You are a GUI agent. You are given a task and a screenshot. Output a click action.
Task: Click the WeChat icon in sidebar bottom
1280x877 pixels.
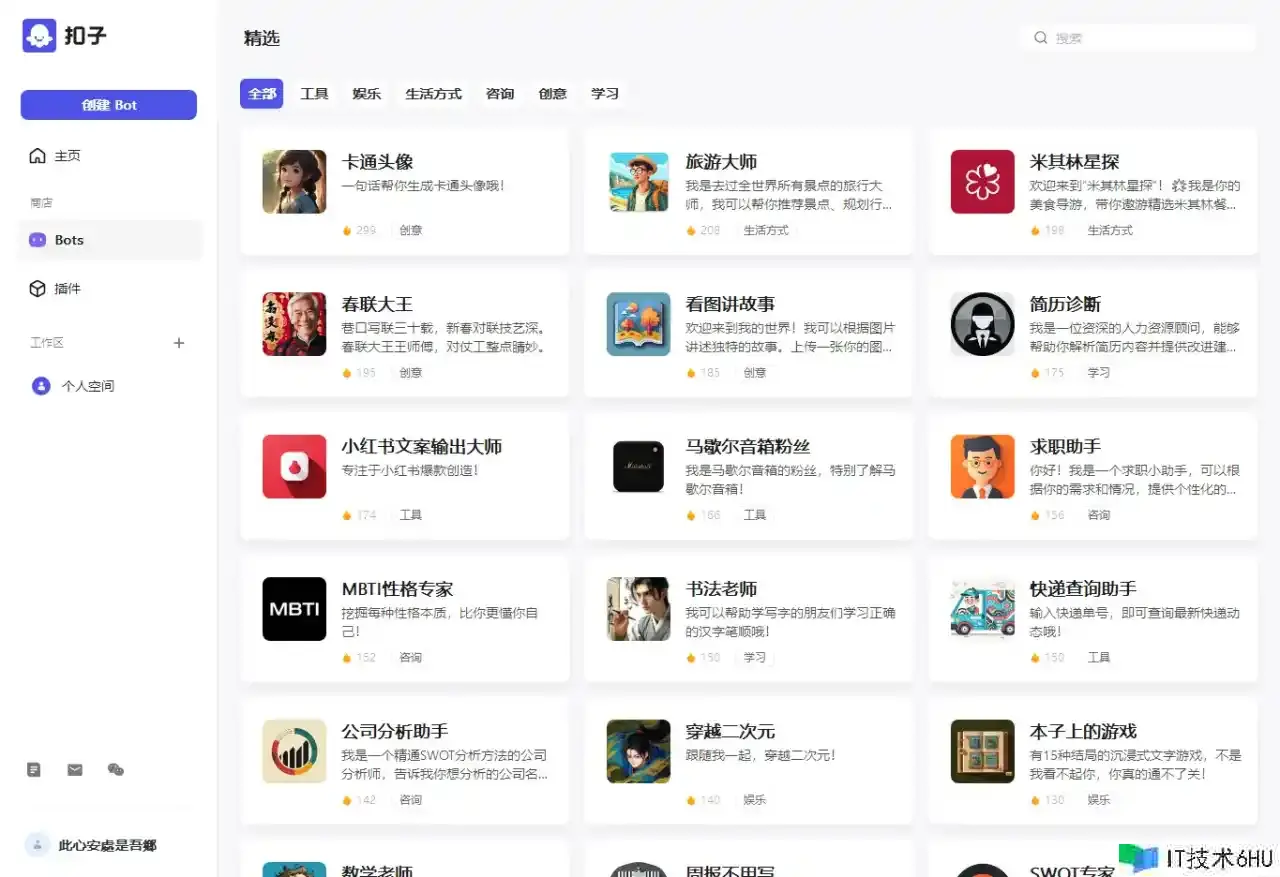(116, 770)
